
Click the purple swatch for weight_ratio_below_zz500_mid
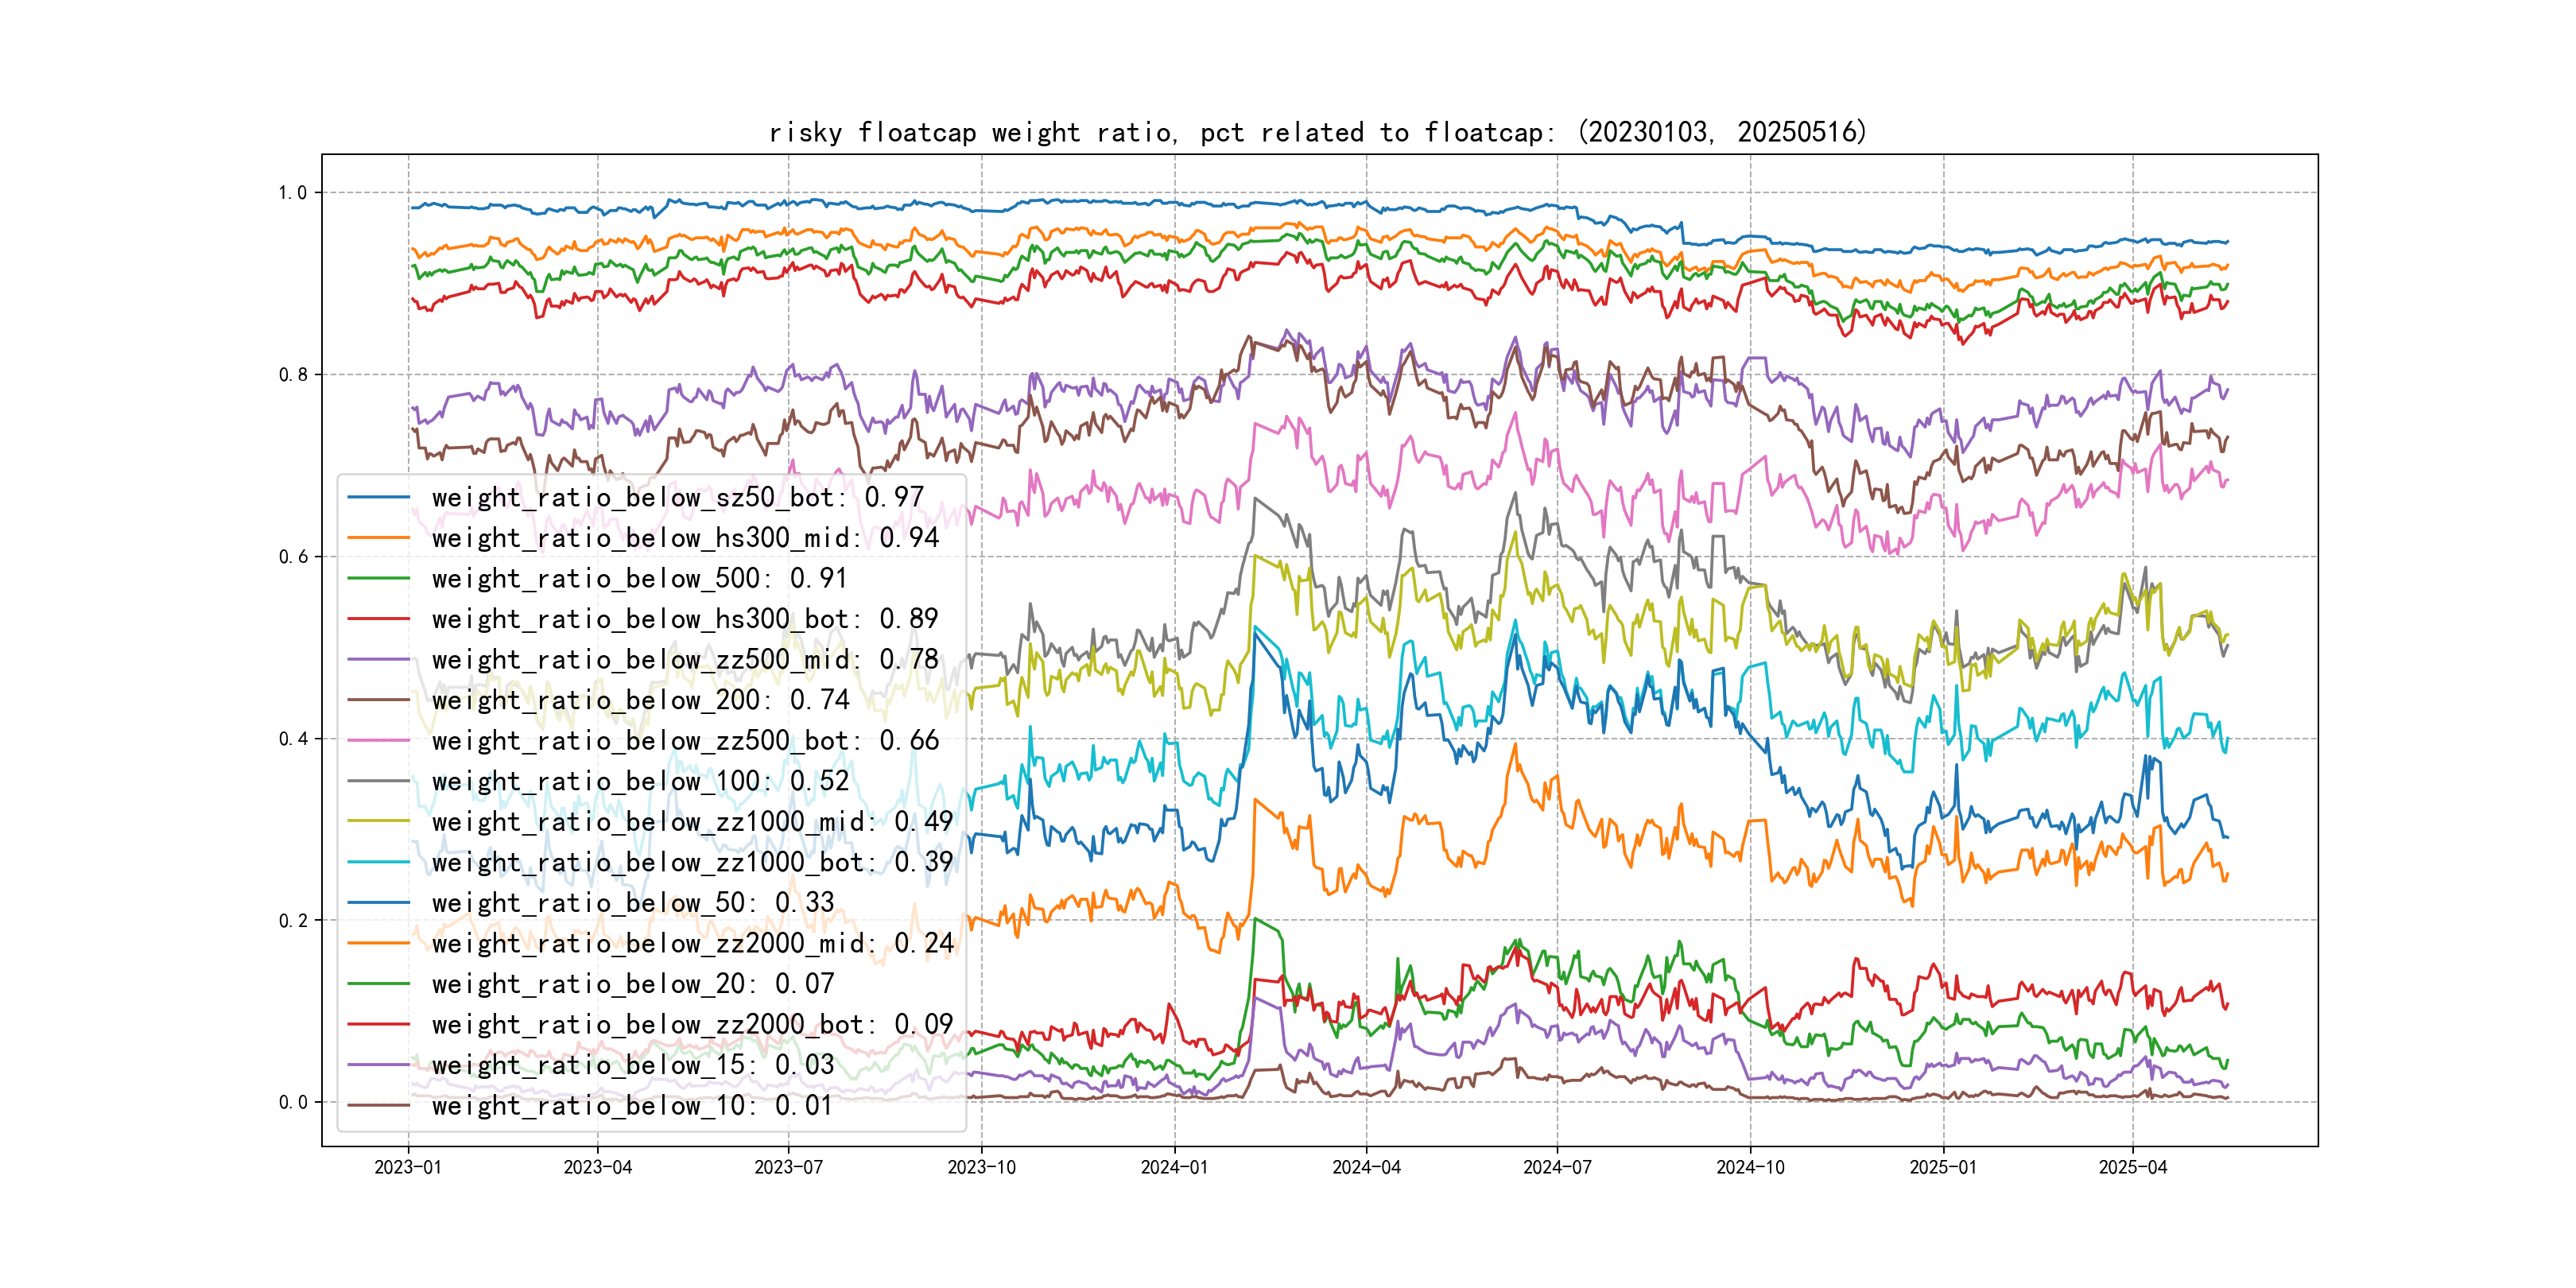click(x=378, y=660)
